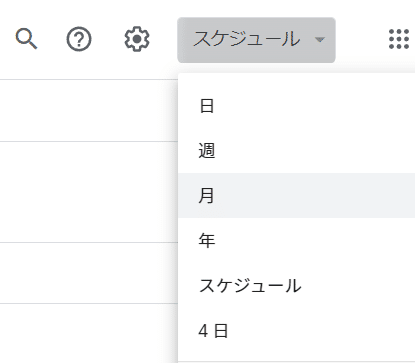Image resolution: width=415 pixels, height=363 pixels.
Task: Open the help question mark icon
Action: [79, 39]
